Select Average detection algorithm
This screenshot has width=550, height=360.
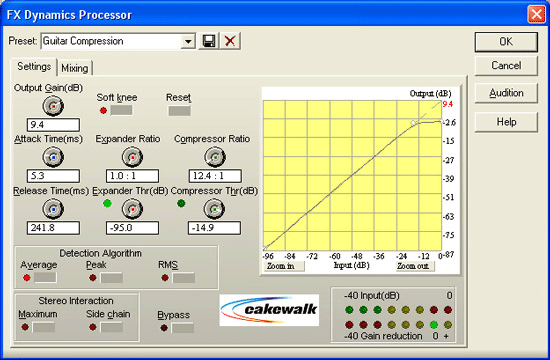(45, 278)
